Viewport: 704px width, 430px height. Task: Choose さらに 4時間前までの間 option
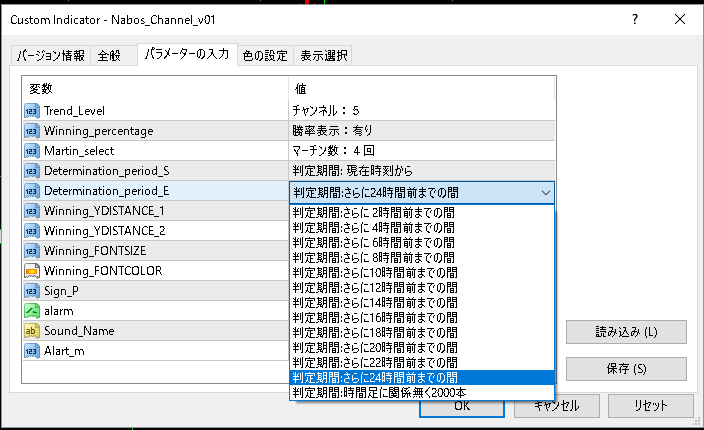tap(422, 228)
